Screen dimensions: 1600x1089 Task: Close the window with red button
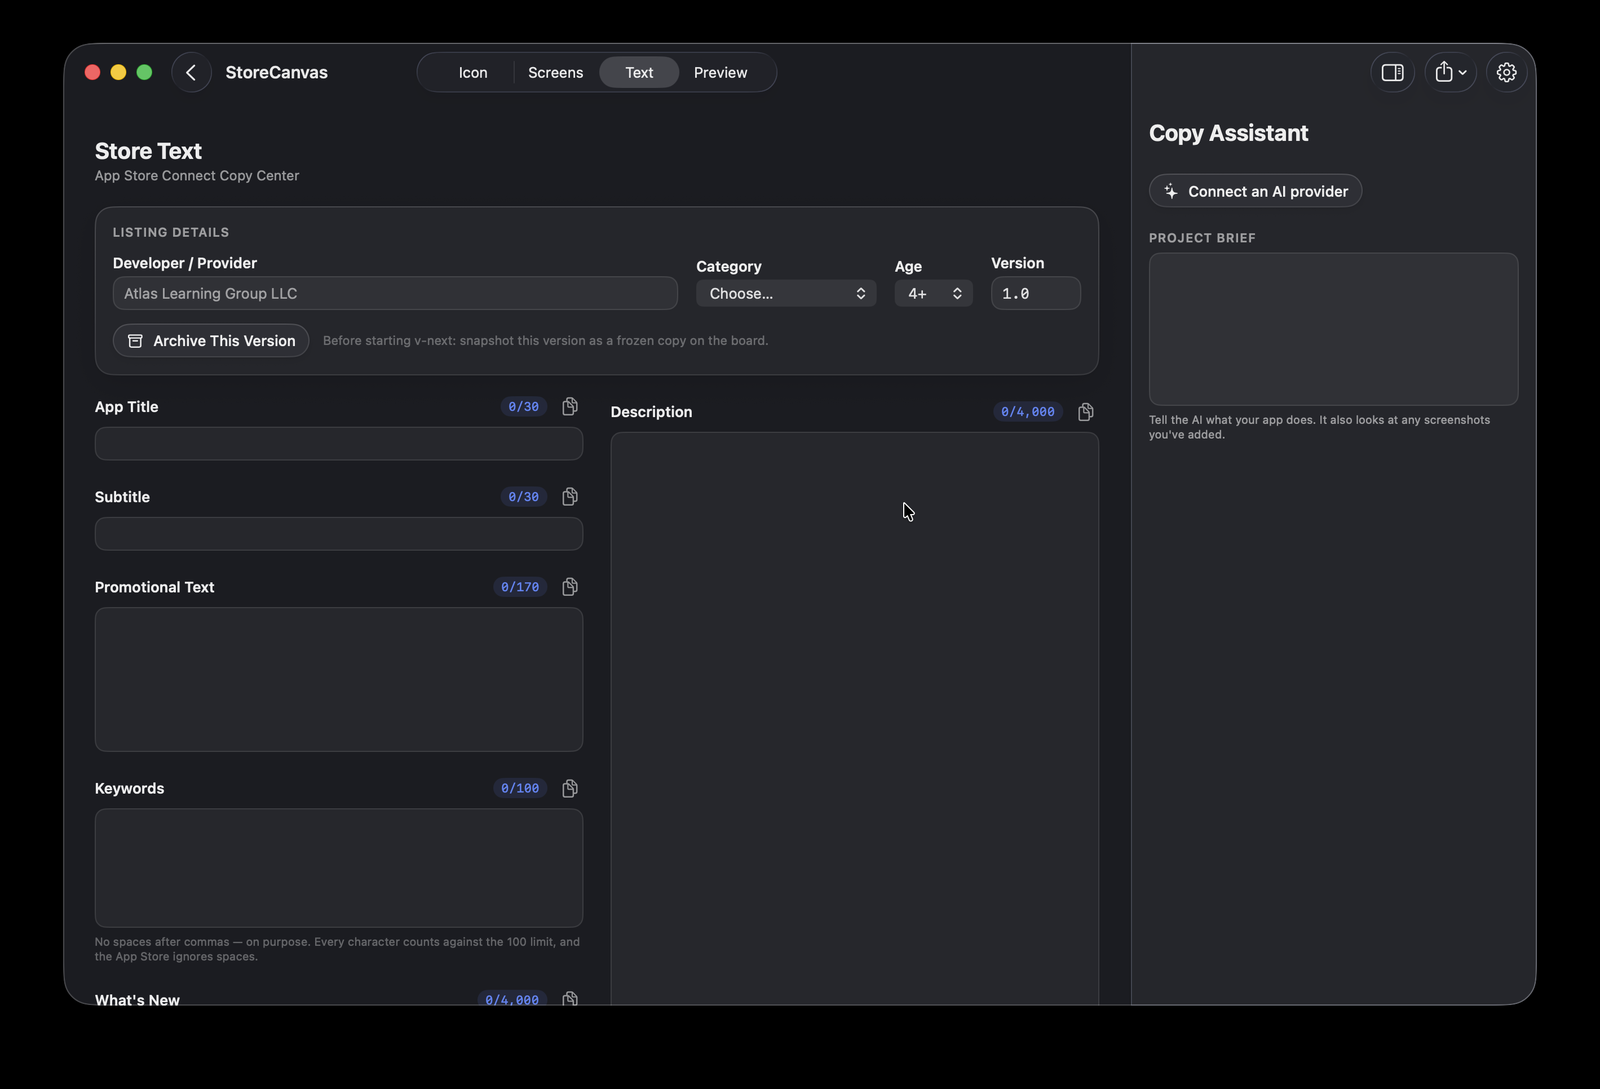point(92,72)
